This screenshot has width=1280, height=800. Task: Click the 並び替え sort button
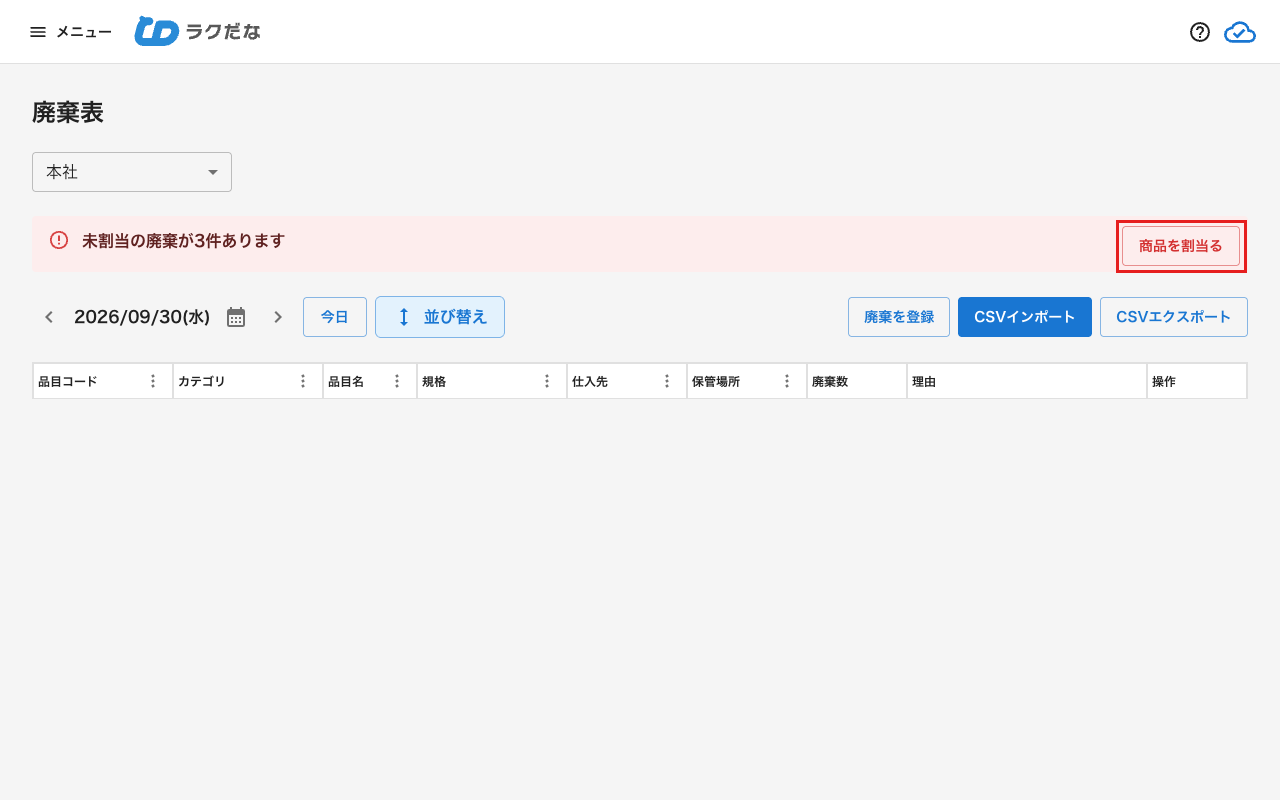click(440, 317)
